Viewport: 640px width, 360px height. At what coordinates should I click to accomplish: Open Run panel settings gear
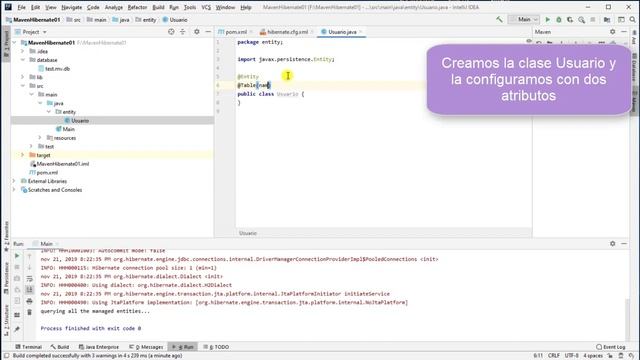click(x=613, y=244)
